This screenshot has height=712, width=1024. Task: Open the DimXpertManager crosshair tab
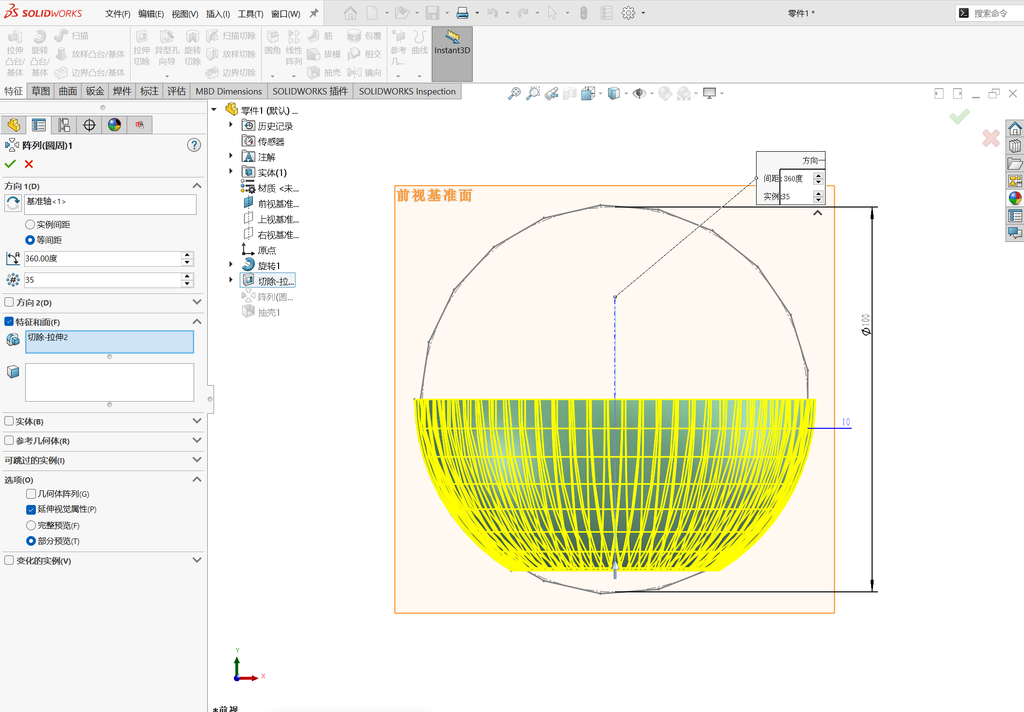tap(89, 125)
